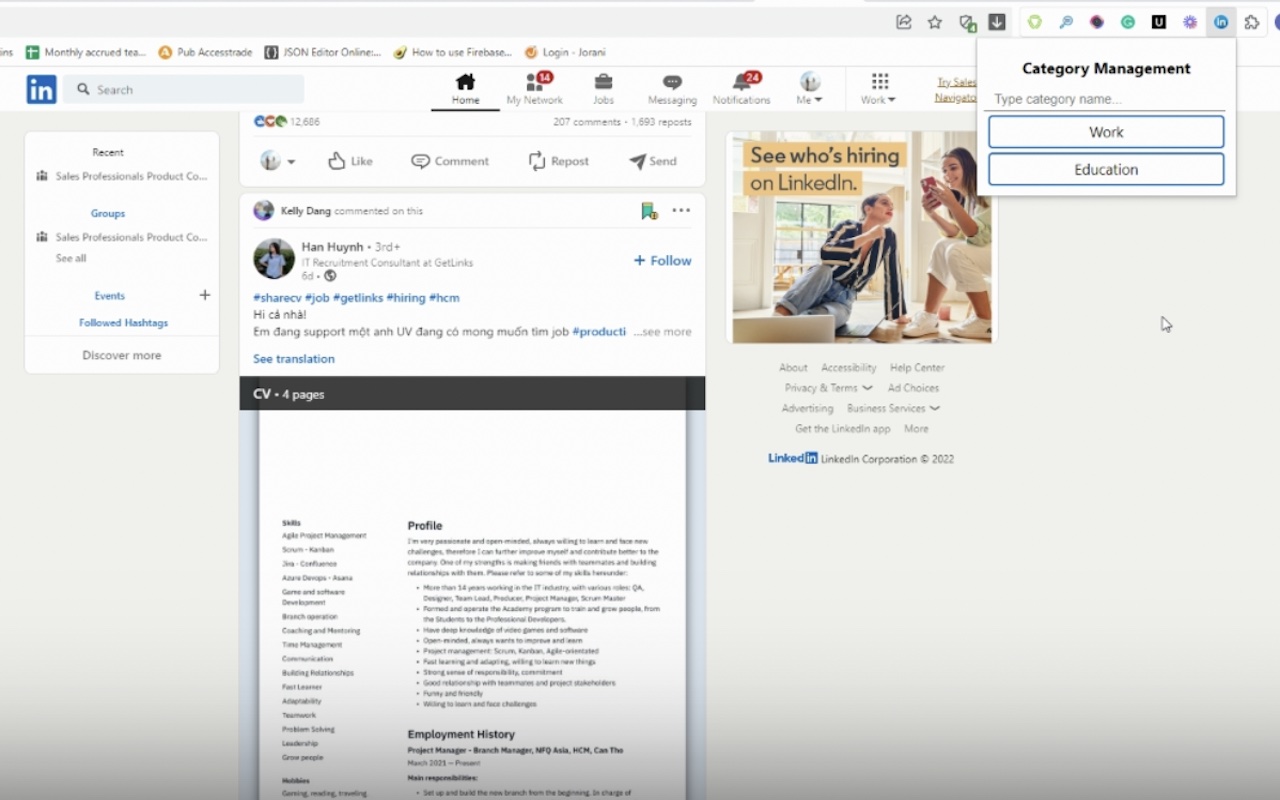Expand the post with see more

point(662,332)
